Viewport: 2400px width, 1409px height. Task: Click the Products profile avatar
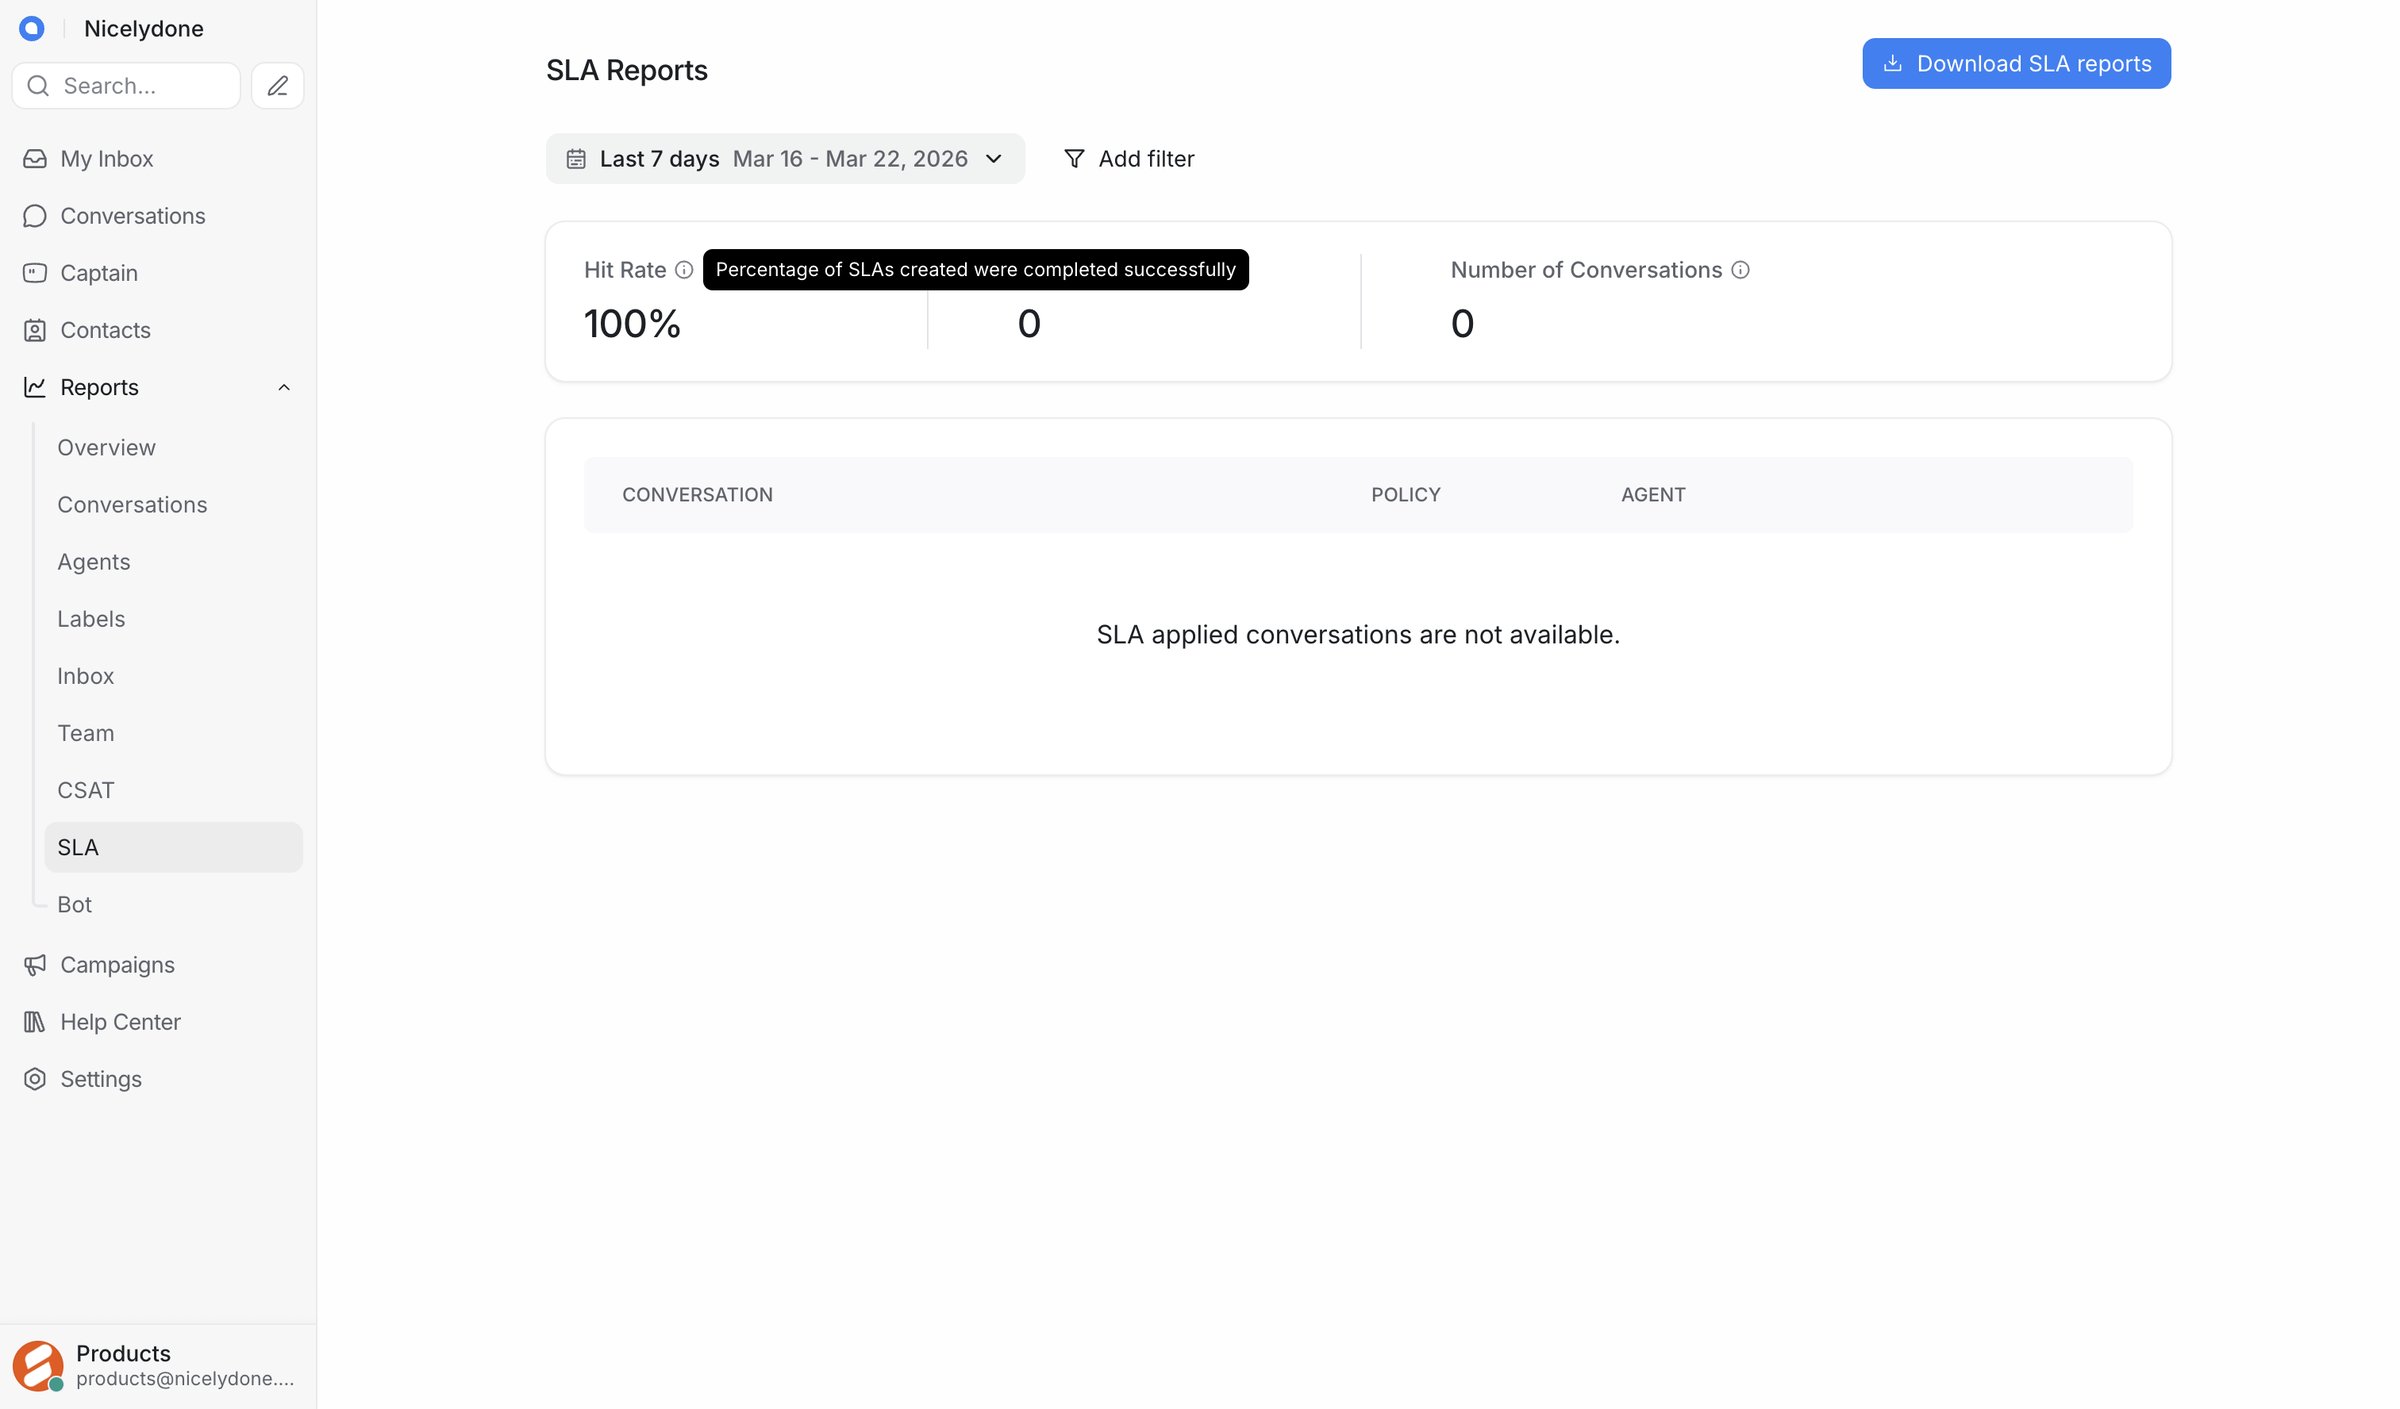pos(38,1366)
